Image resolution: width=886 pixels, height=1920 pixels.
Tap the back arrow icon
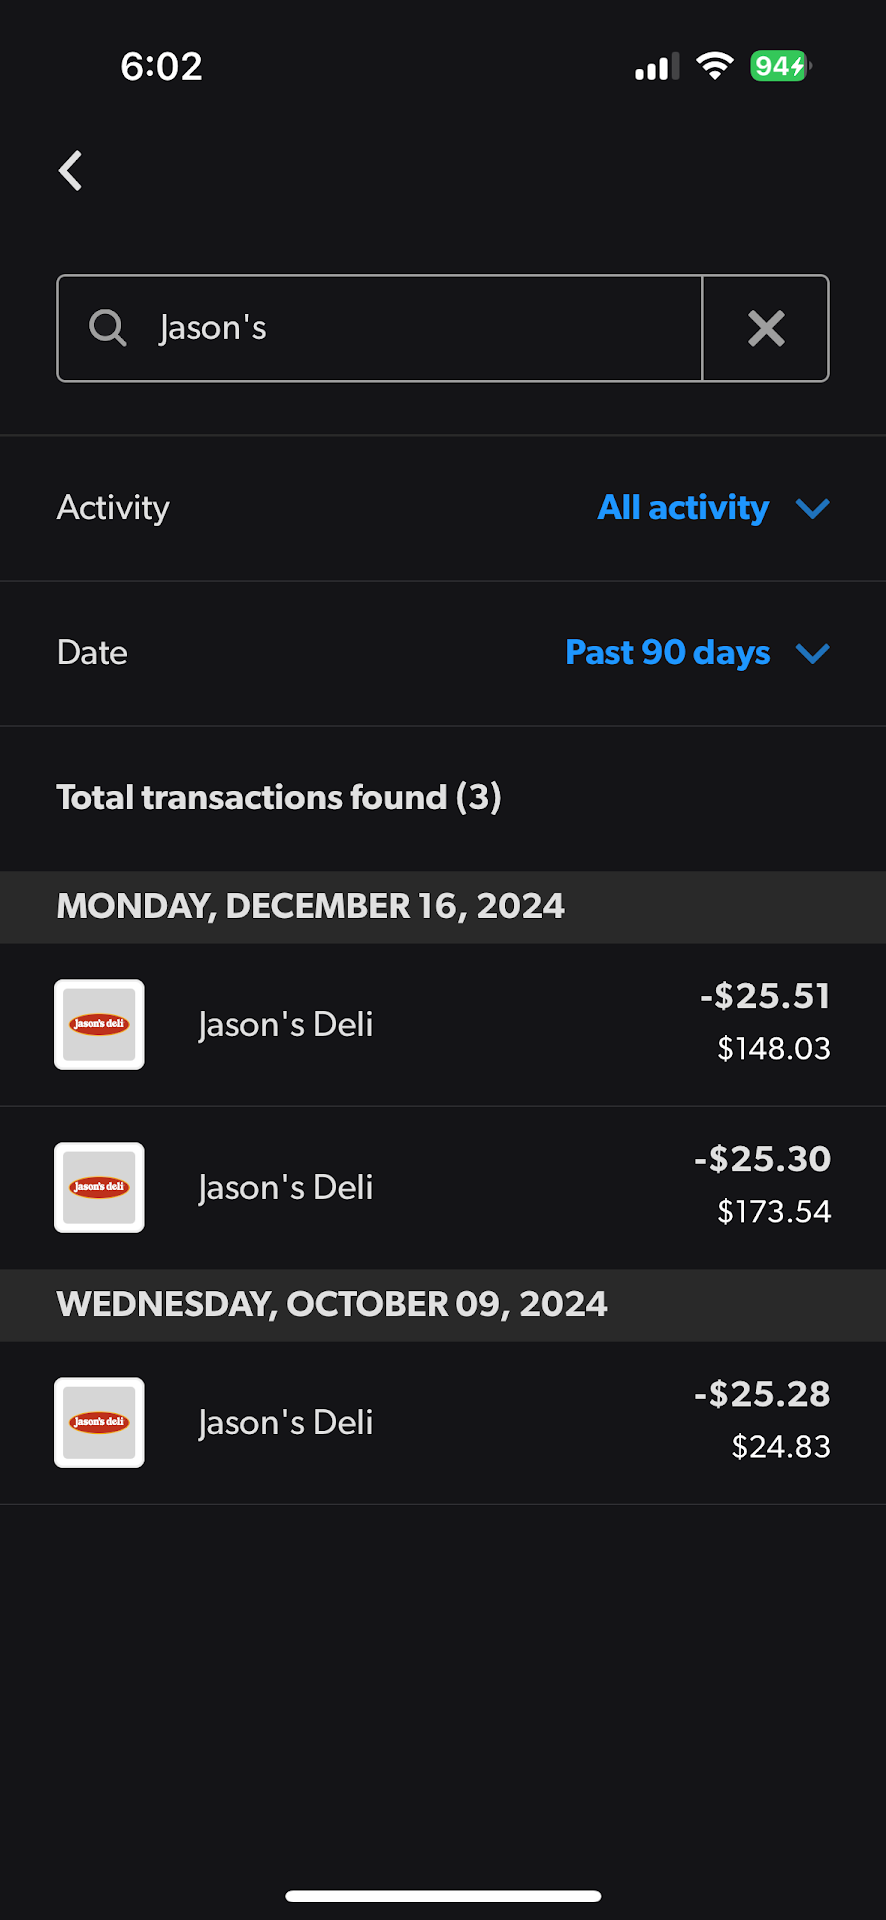pos(70,171)
